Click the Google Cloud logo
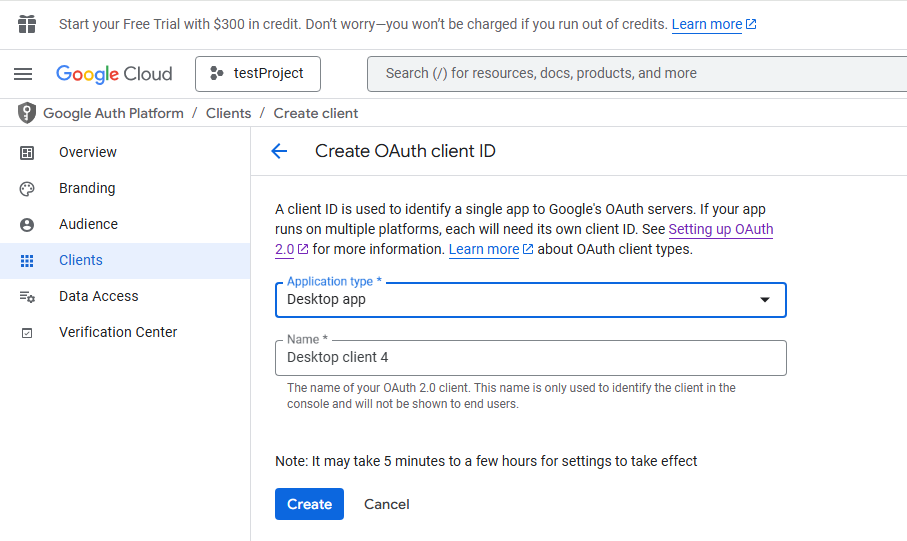This screenshot has width=907, height=541. coord(114,74)
